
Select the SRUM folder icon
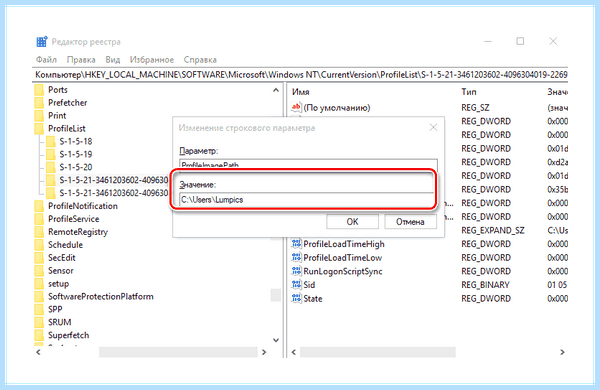(x=39, y=322)
